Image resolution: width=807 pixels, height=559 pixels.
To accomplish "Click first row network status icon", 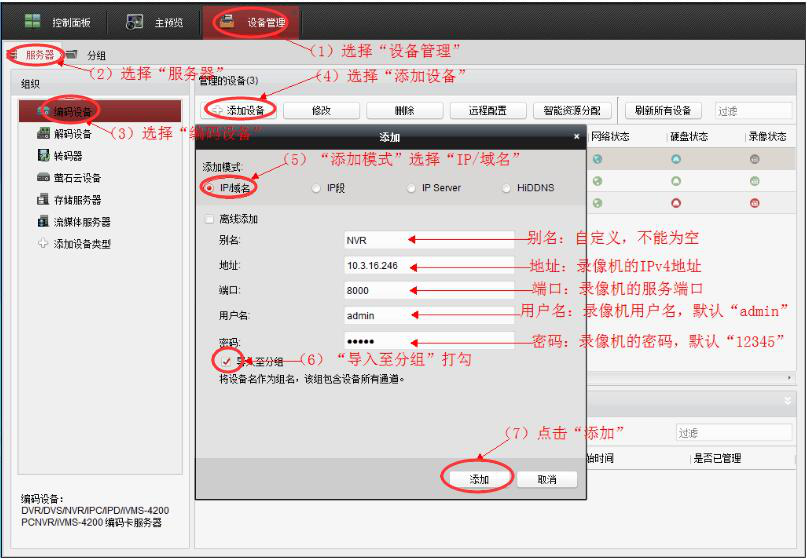I will [x=597, y=159].
